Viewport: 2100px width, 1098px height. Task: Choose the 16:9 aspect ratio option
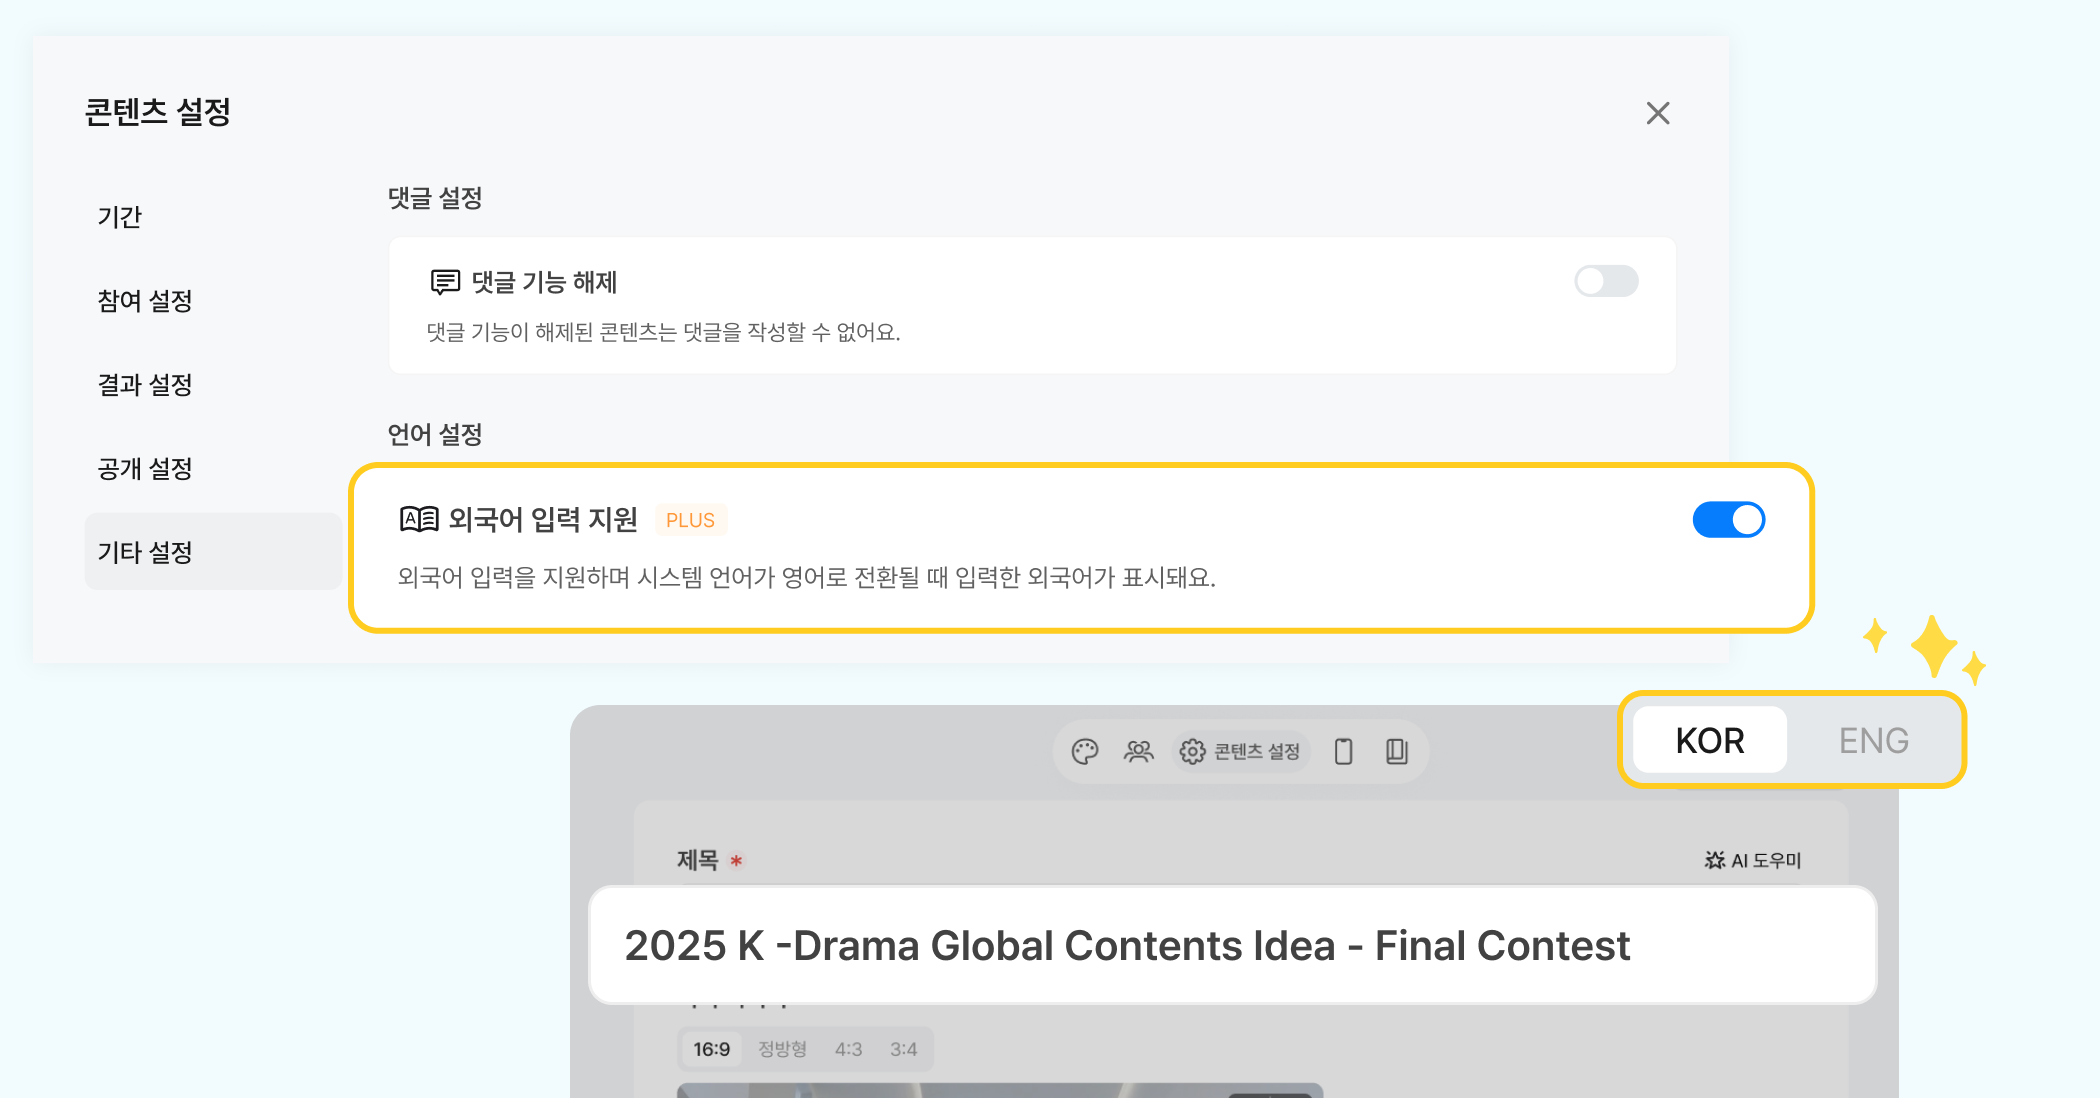pos(711,1049)
